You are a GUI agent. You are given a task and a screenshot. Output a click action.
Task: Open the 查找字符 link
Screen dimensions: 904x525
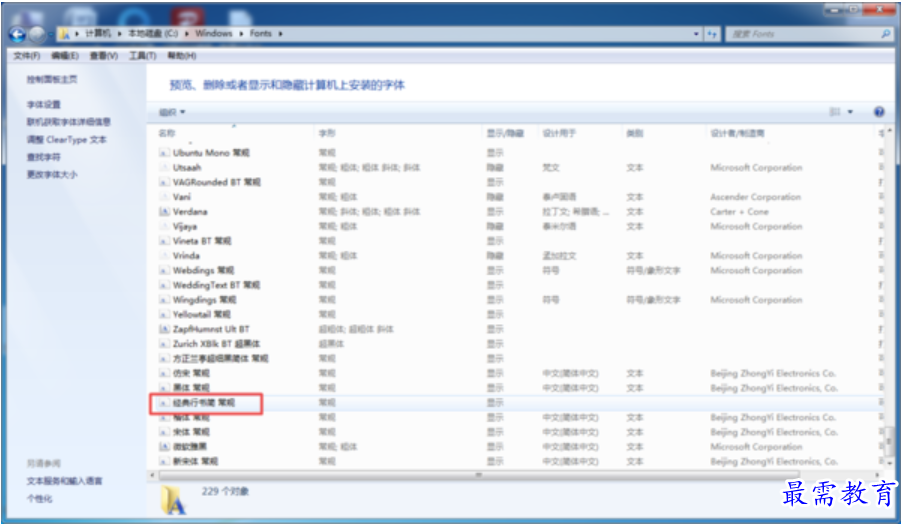[43, 157]
